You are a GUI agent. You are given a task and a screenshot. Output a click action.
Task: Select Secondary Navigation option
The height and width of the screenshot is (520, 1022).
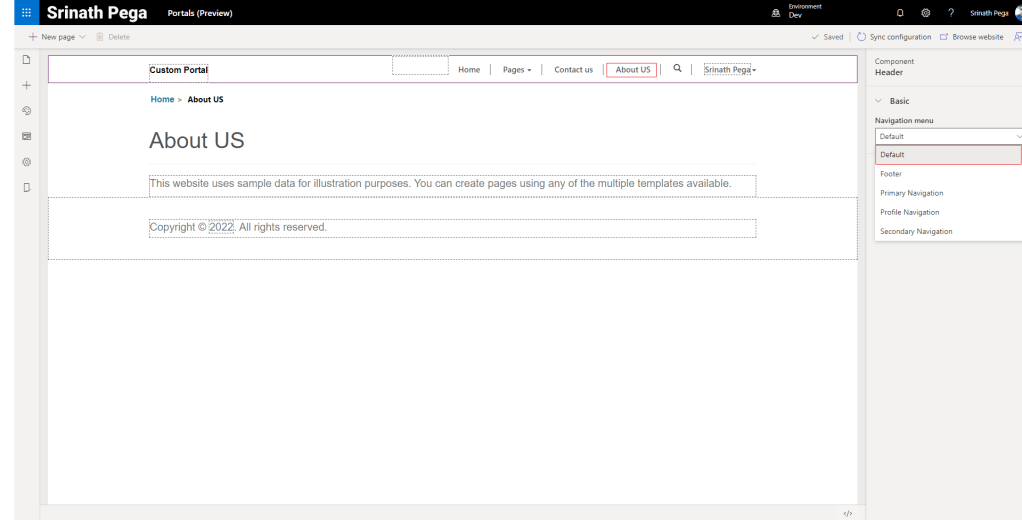point(916,231)
